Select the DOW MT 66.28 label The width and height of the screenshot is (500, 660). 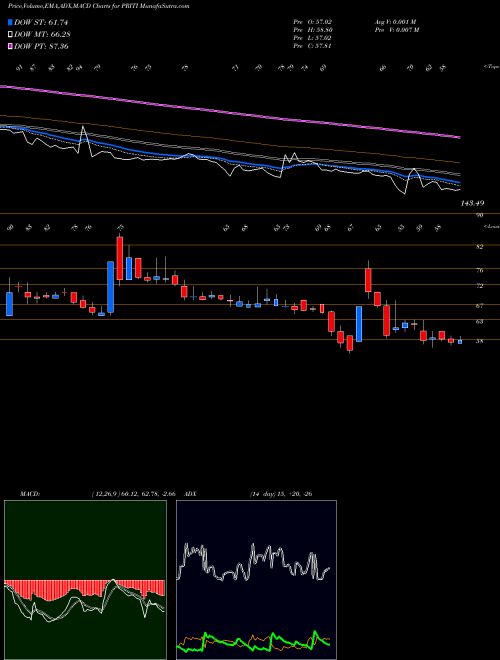click(x=42, y=35)
